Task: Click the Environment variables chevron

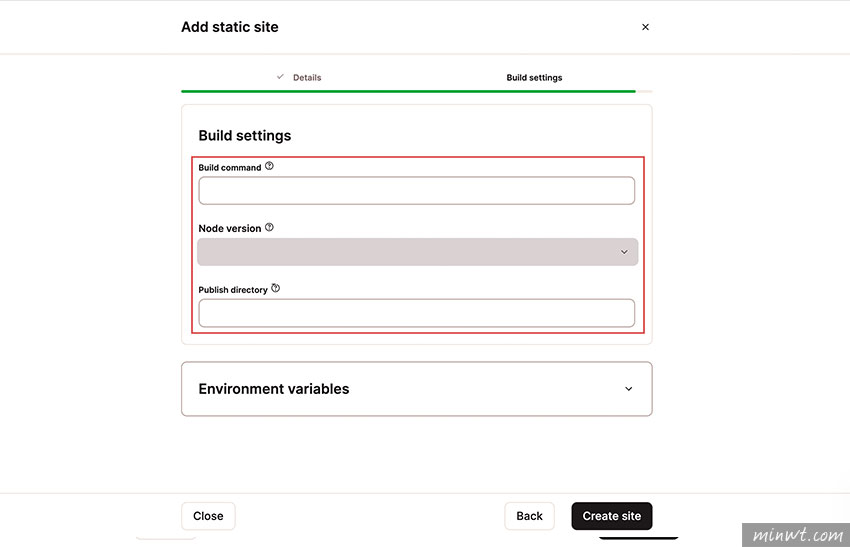Action: [x=628, y=389]
